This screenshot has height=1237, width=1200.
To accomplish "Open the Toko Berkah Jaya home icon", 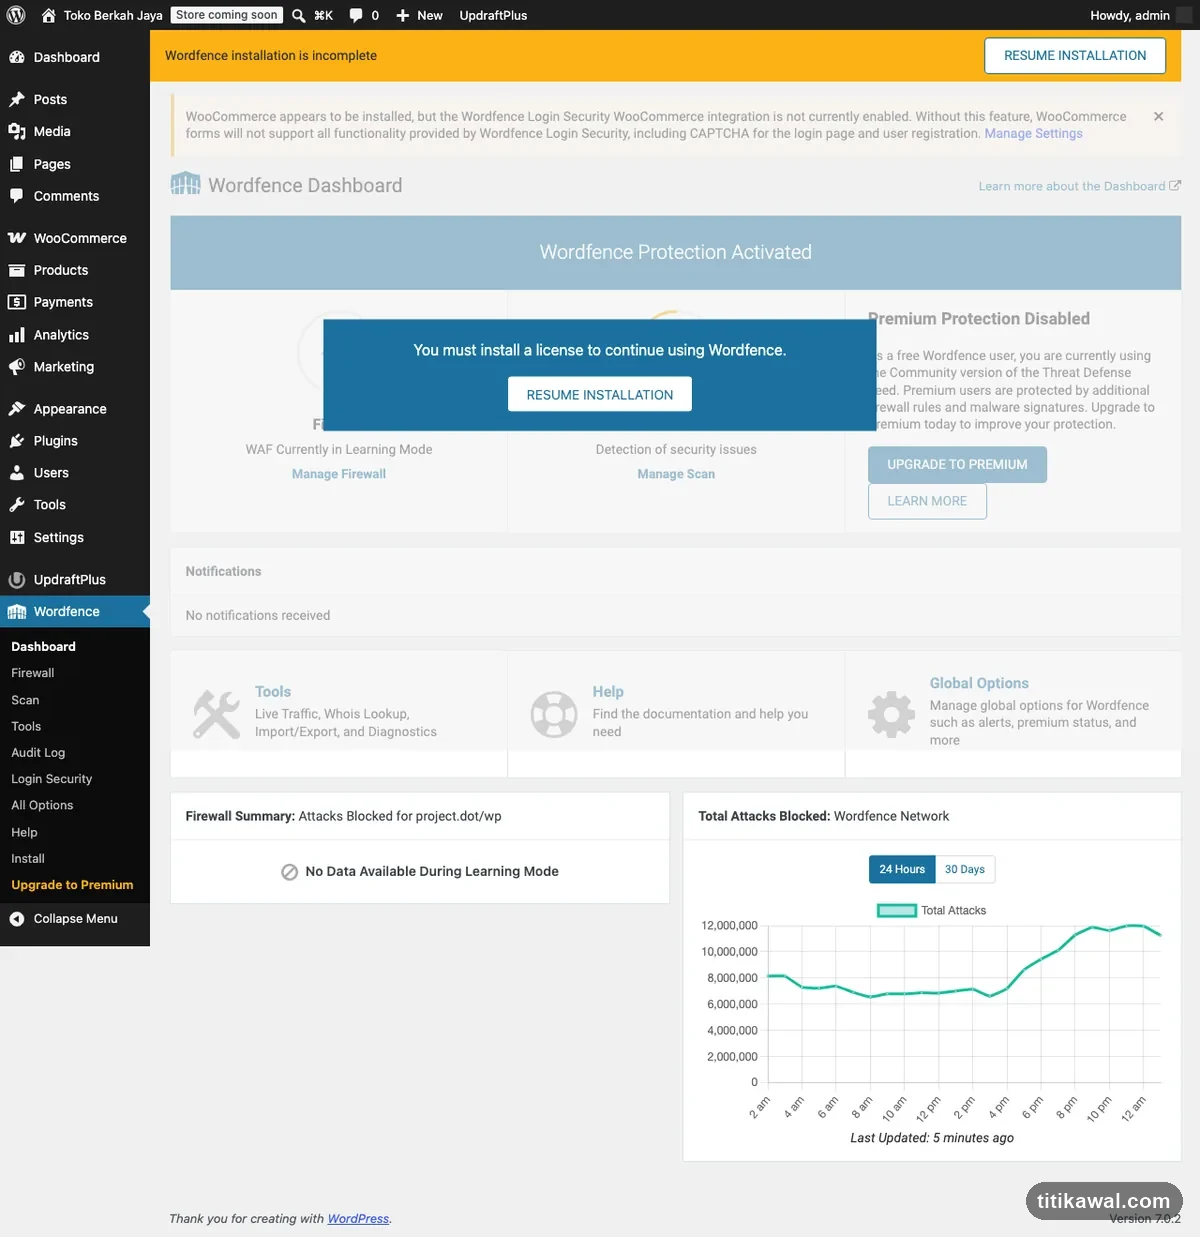I will tap(48, 15).
